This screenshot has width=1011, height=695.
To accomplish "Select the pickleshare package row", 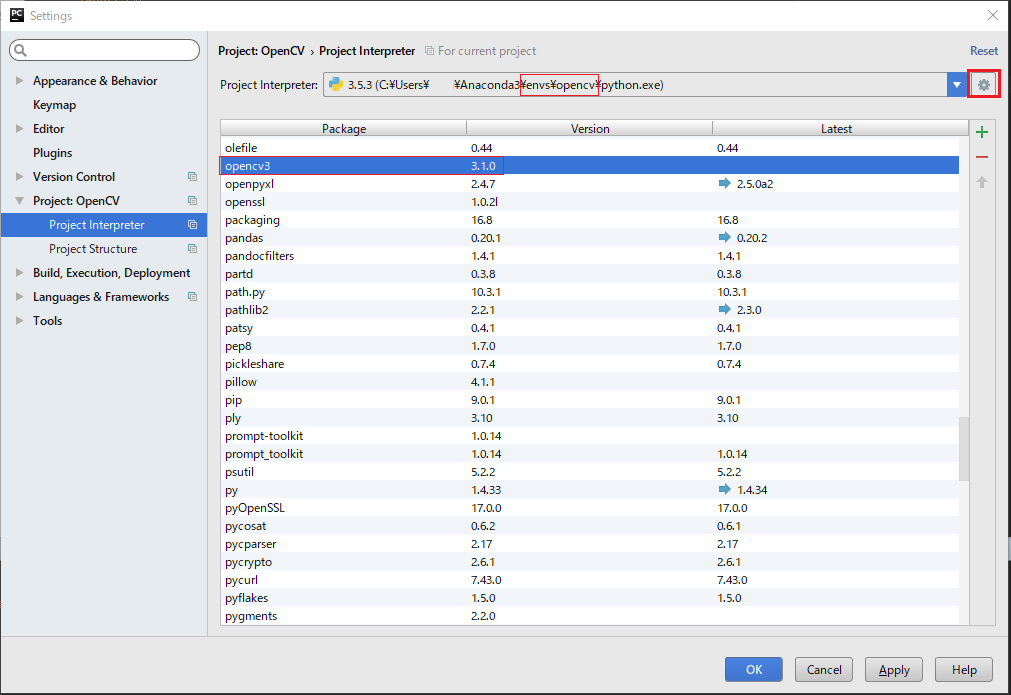I will click(589, 364).
